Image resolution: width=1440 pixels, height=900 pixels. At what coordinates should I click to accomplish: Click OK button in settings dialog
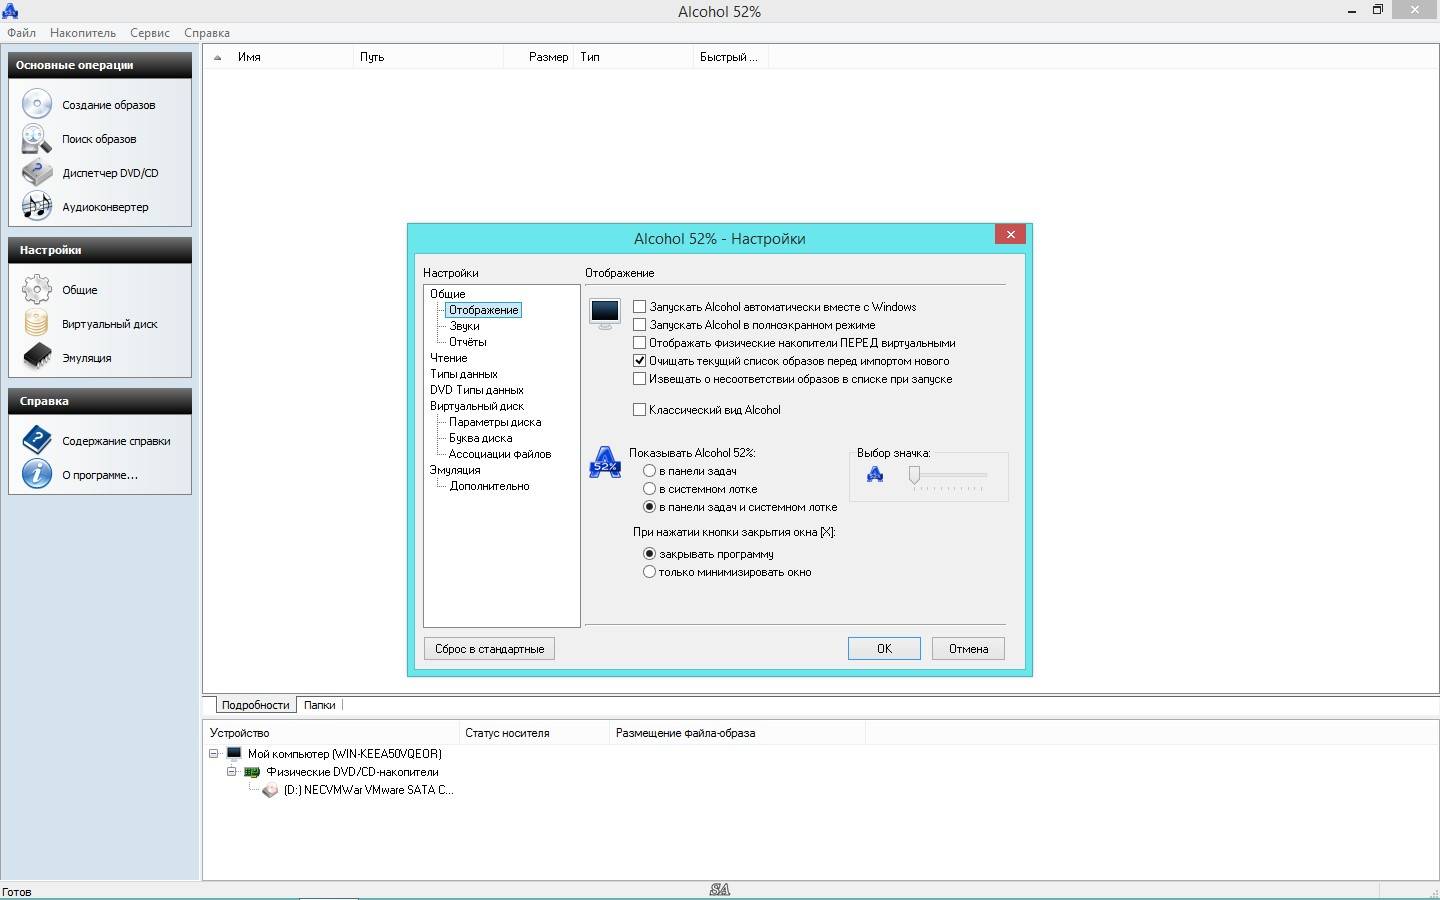click(884, 648)
